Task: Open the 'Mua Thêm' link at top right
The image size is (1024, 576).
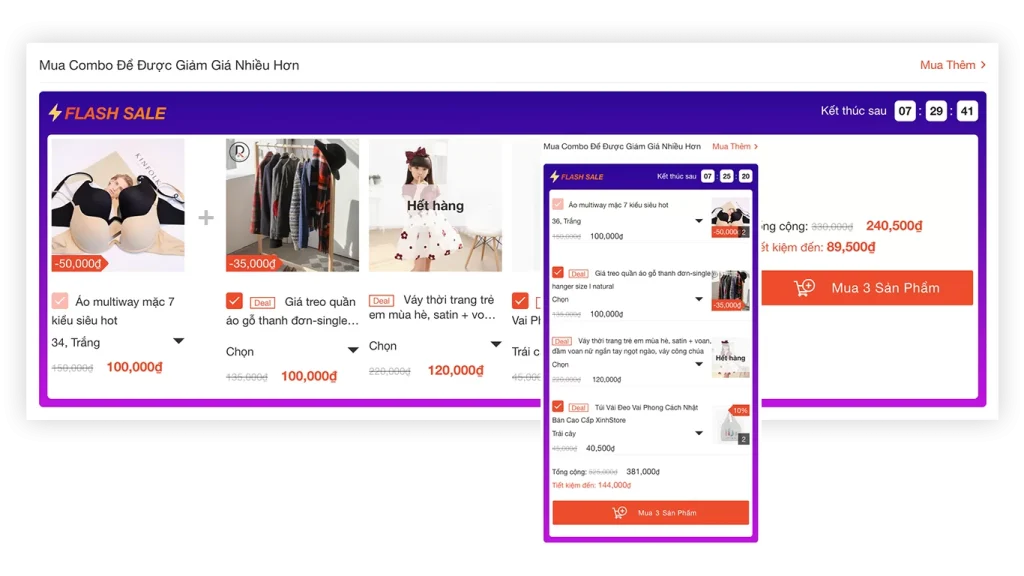Action: [x=952, y=65]
